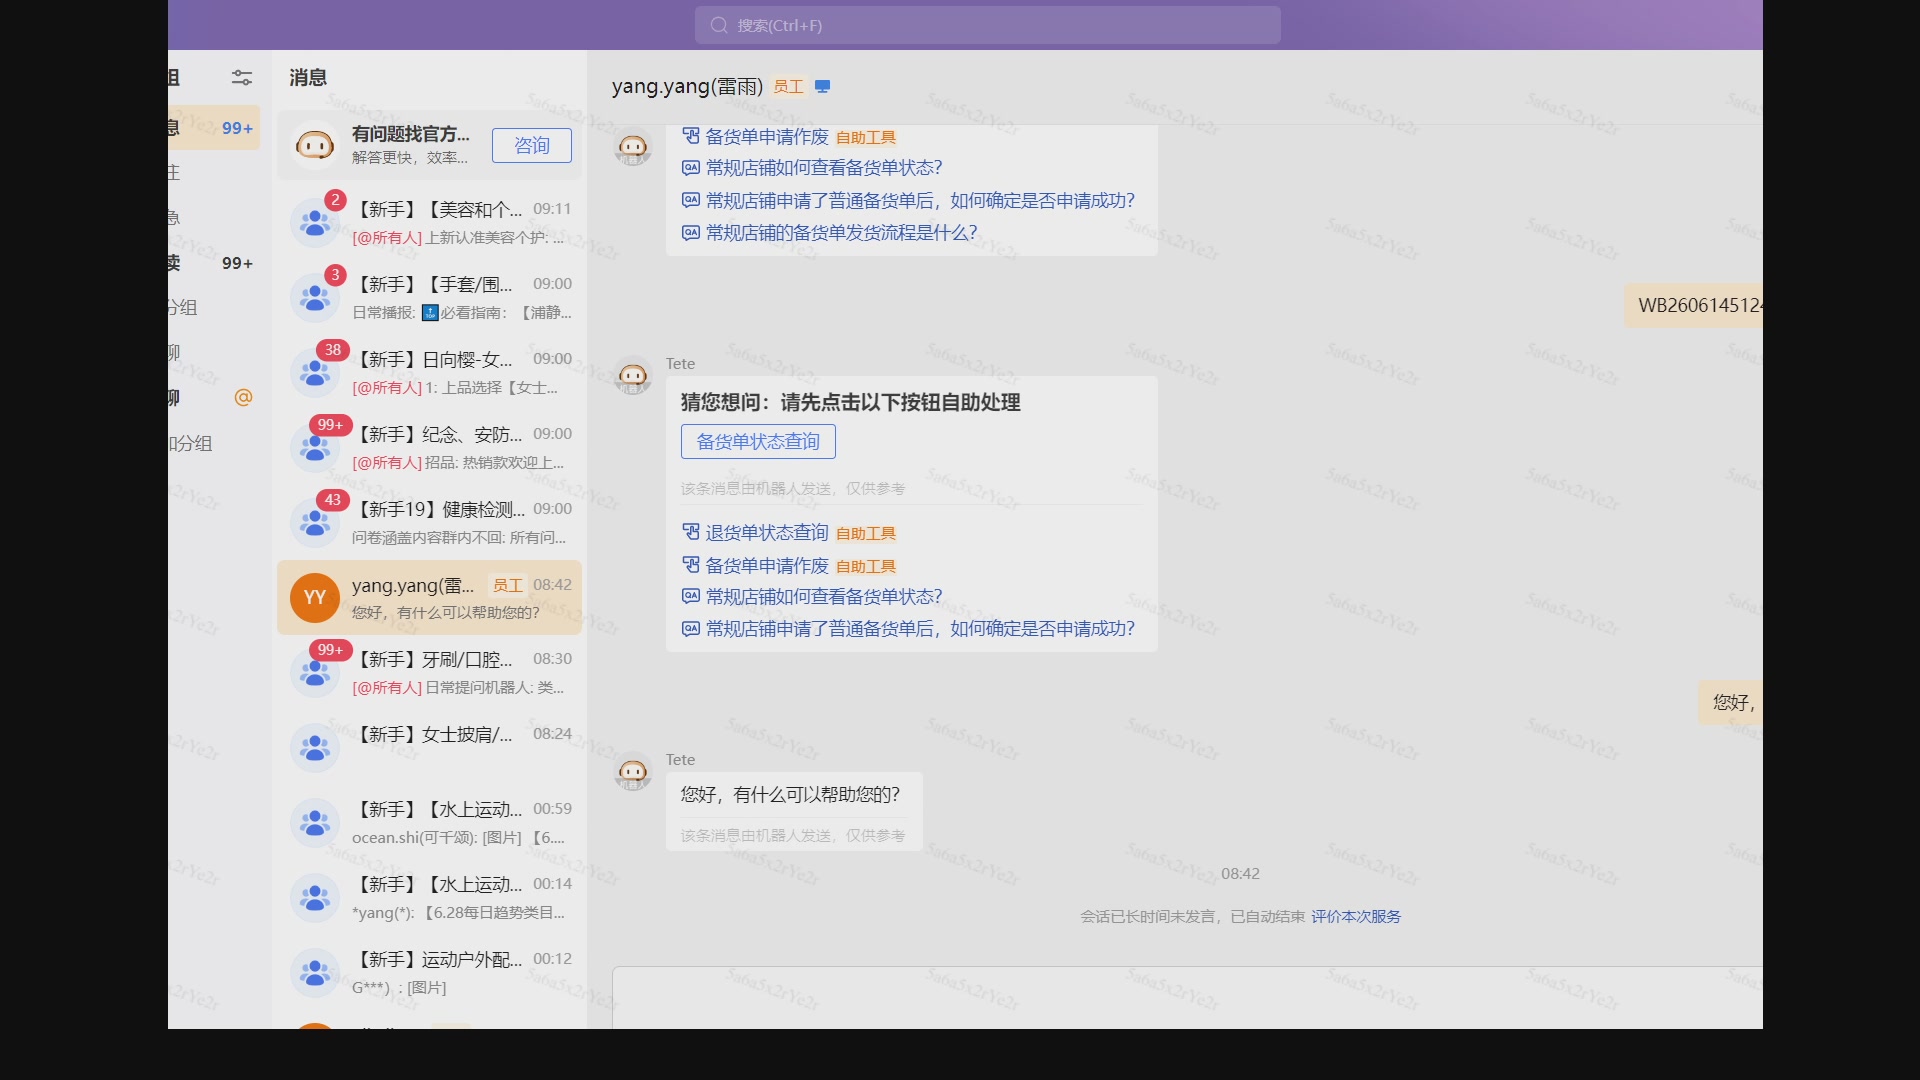
Task: Open the 【新手】牙刷/口腔... group chat
Action: (429, 672)
